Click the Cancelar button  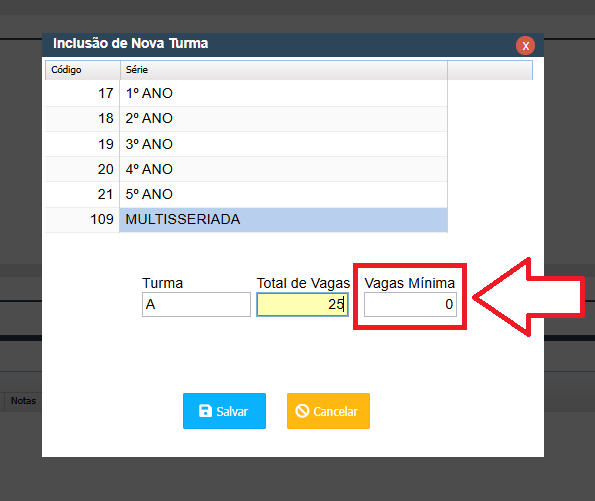(x=328, y=411)
